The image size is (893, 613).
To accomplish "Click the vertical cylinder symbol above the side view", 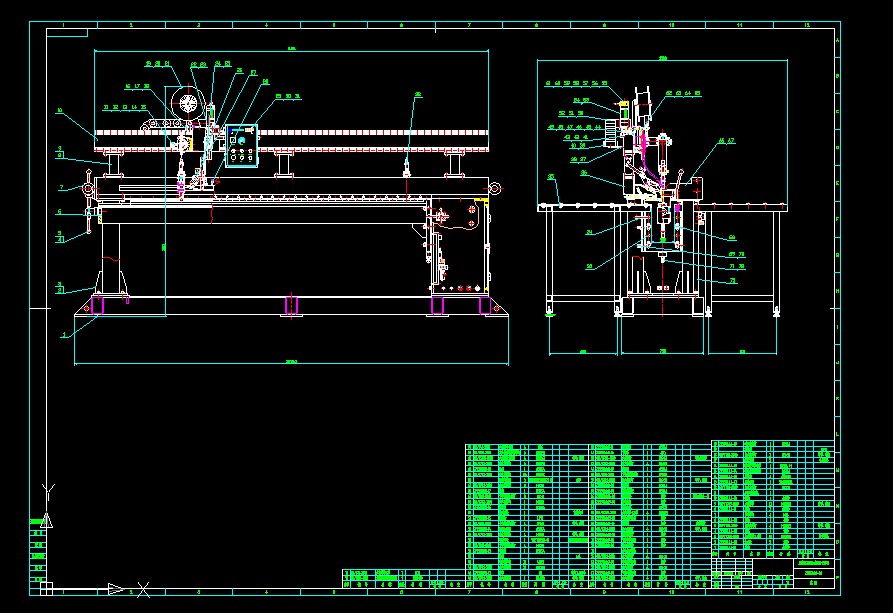I will (x=641, y=98).
